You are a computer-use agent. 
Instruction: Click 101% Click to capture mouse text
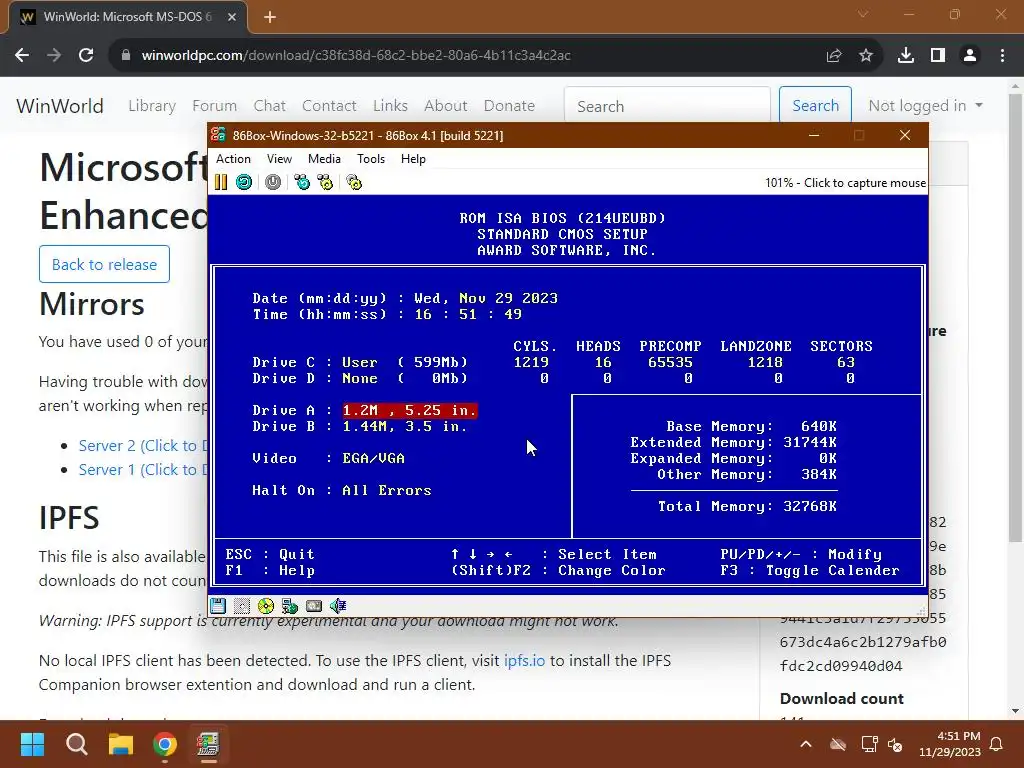pyautogui.click(x=845, y=183)
